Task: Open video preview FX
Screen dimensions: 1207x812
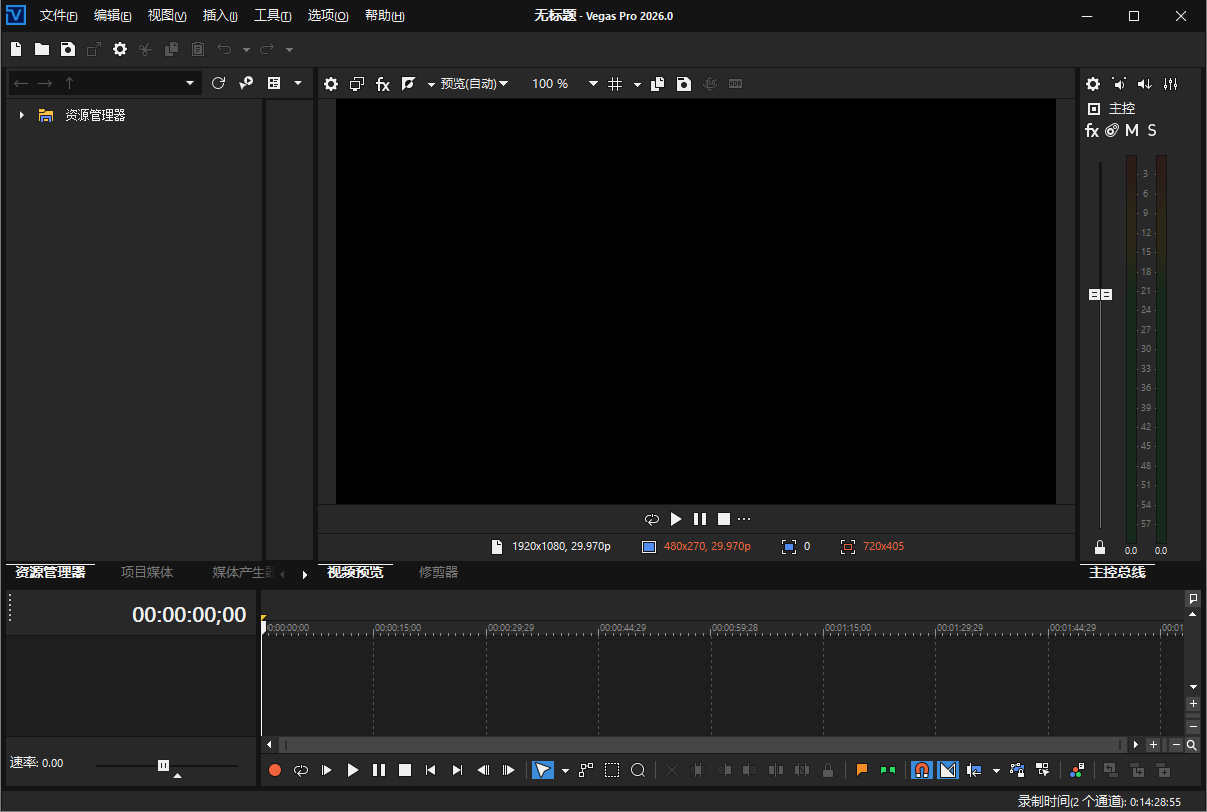Action: [x=383, y=84]
